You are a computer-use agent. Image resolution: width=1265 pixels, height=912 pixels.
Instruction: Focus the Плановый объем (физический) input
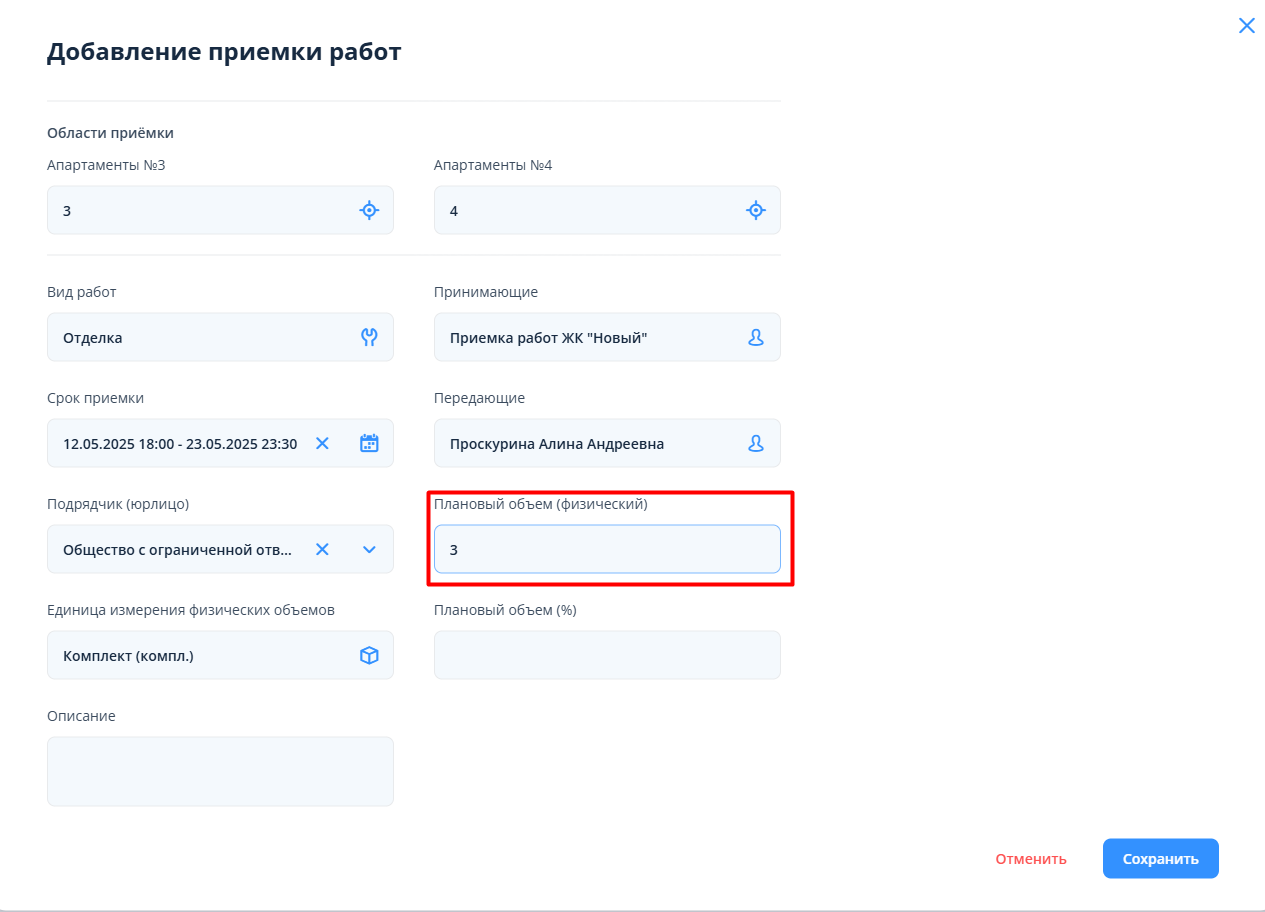tap(607, 549)
